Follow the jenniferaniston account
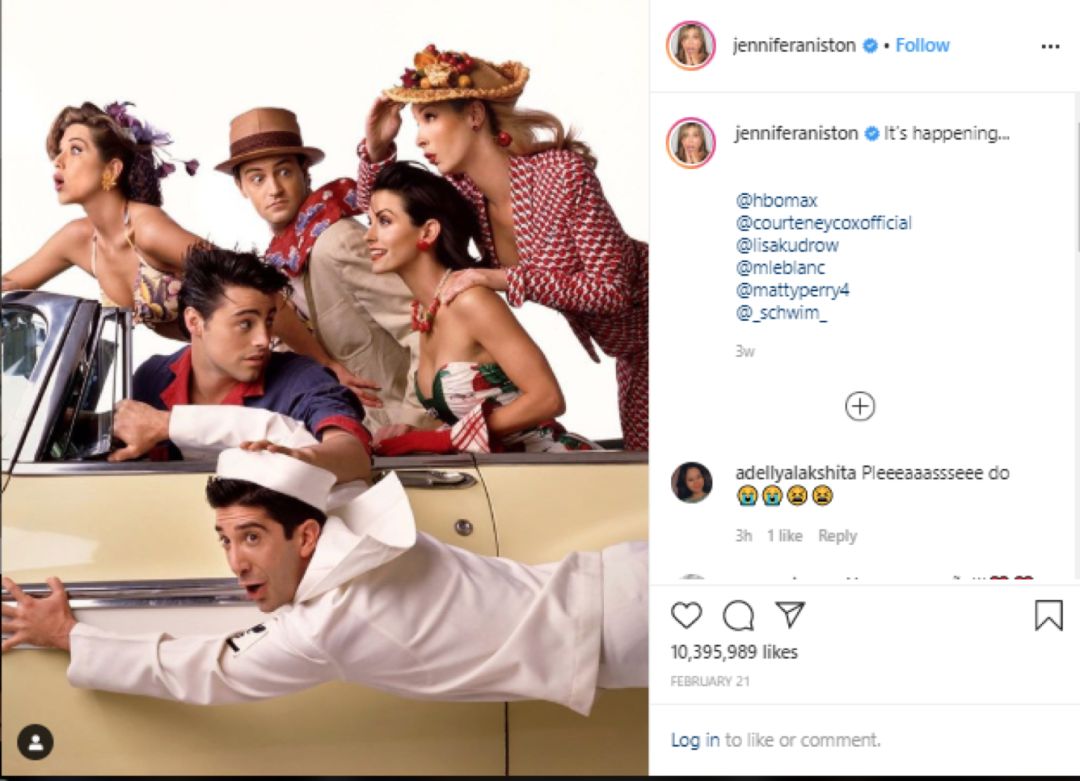 (922, 45)
